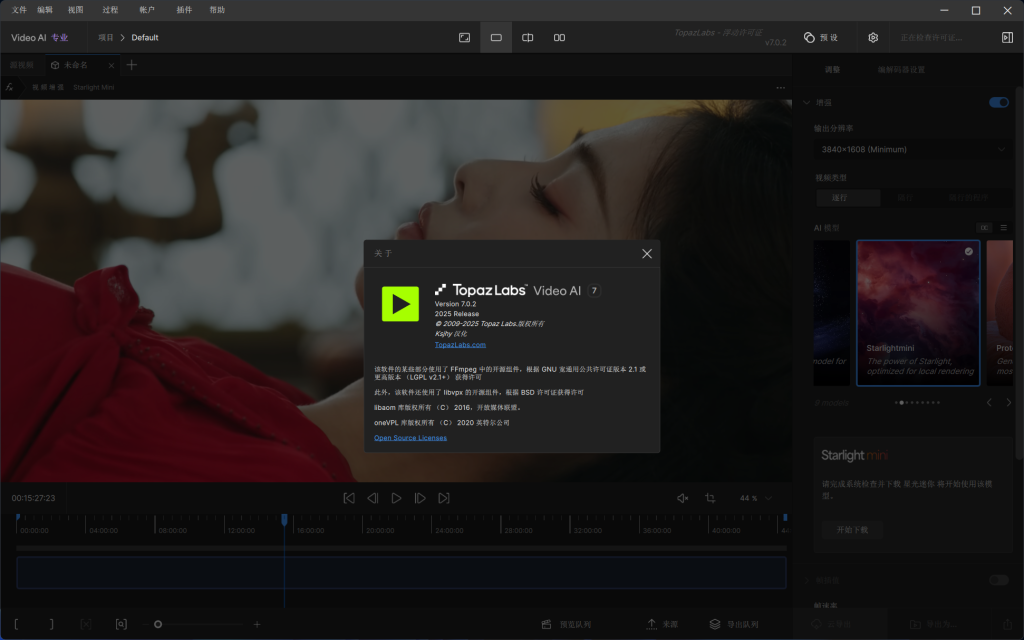Toggle the 增强 enhancement switch
This screenshot has width=1024, height=640.
pos(998,102)
